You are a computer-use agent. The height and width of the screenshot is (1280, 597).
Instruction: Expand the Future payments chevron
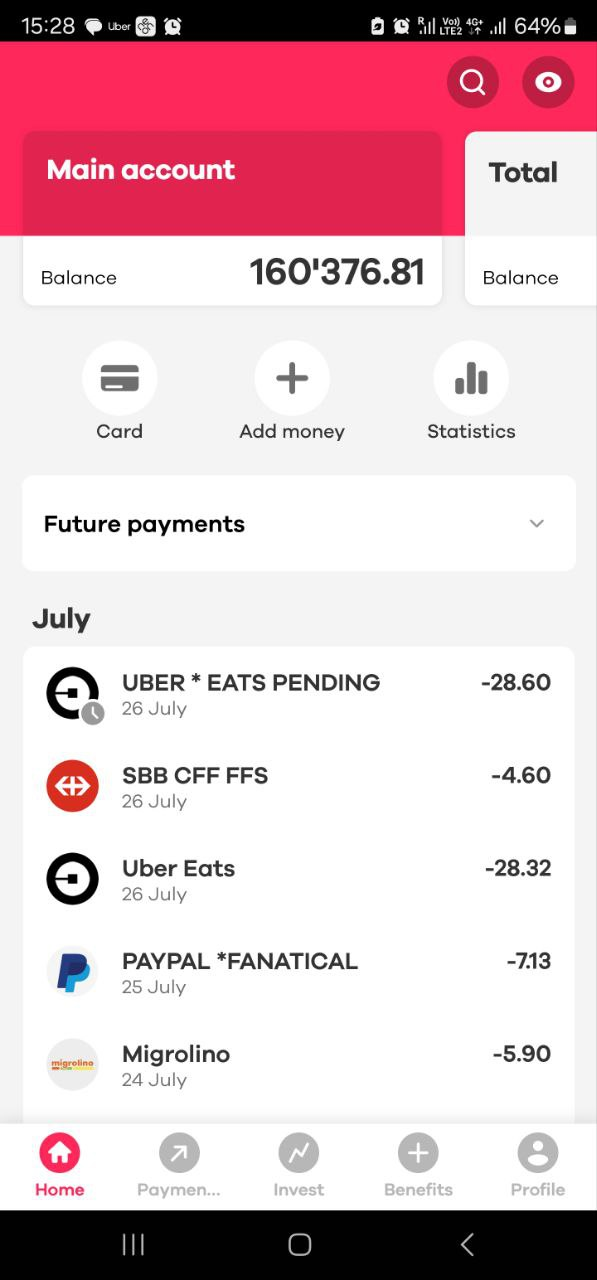tap(537, 524)
